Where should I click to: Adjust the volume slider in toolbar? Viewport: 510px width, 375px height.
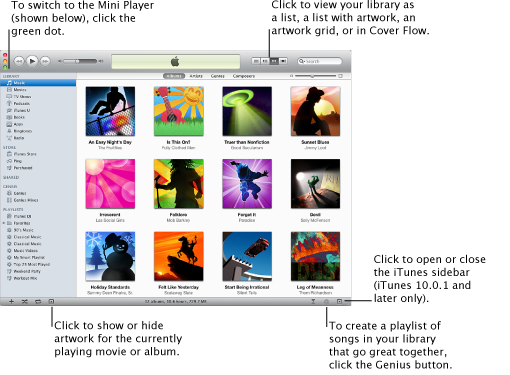(x=80, y=61)
